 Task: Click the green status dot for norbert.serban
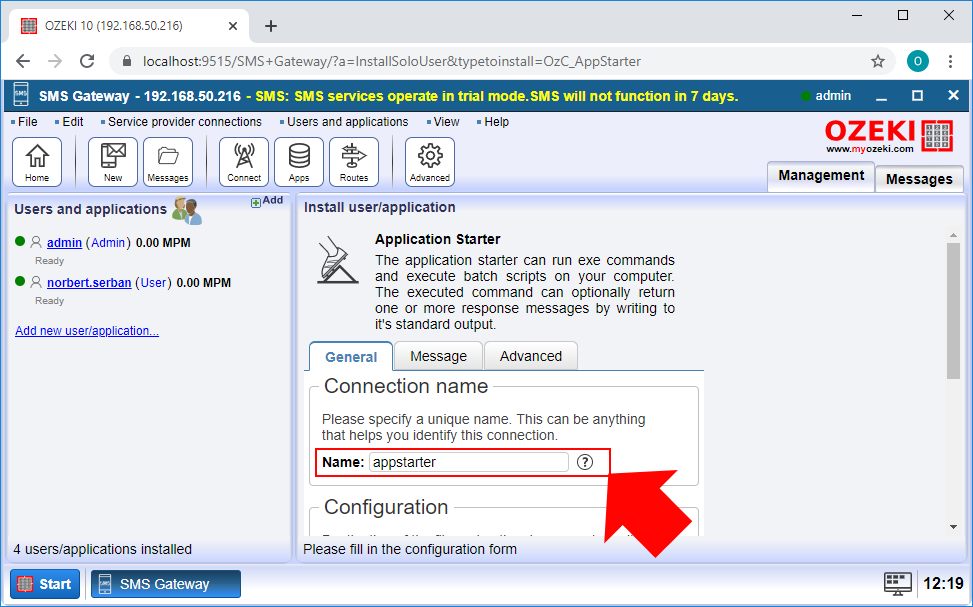20,281
